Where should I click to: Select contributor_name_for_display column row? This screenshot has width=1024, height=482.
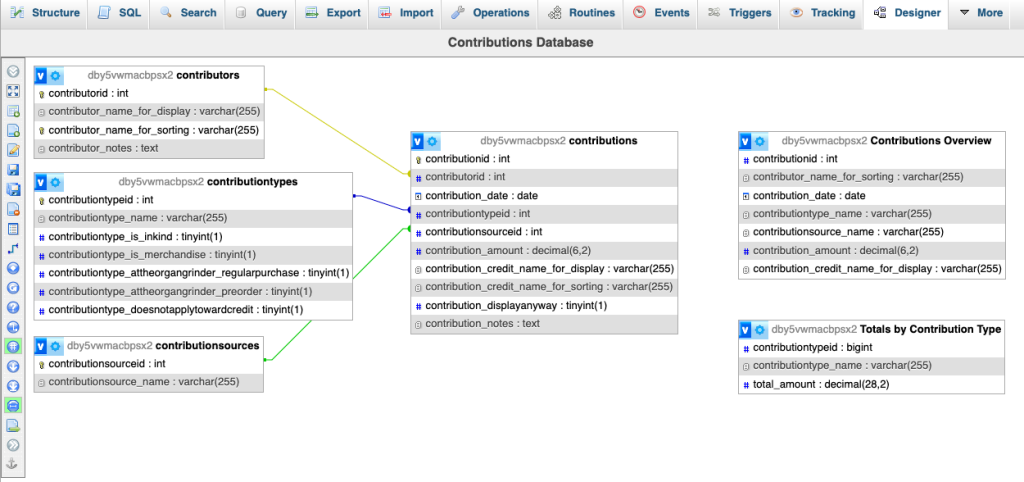[150, 112]
